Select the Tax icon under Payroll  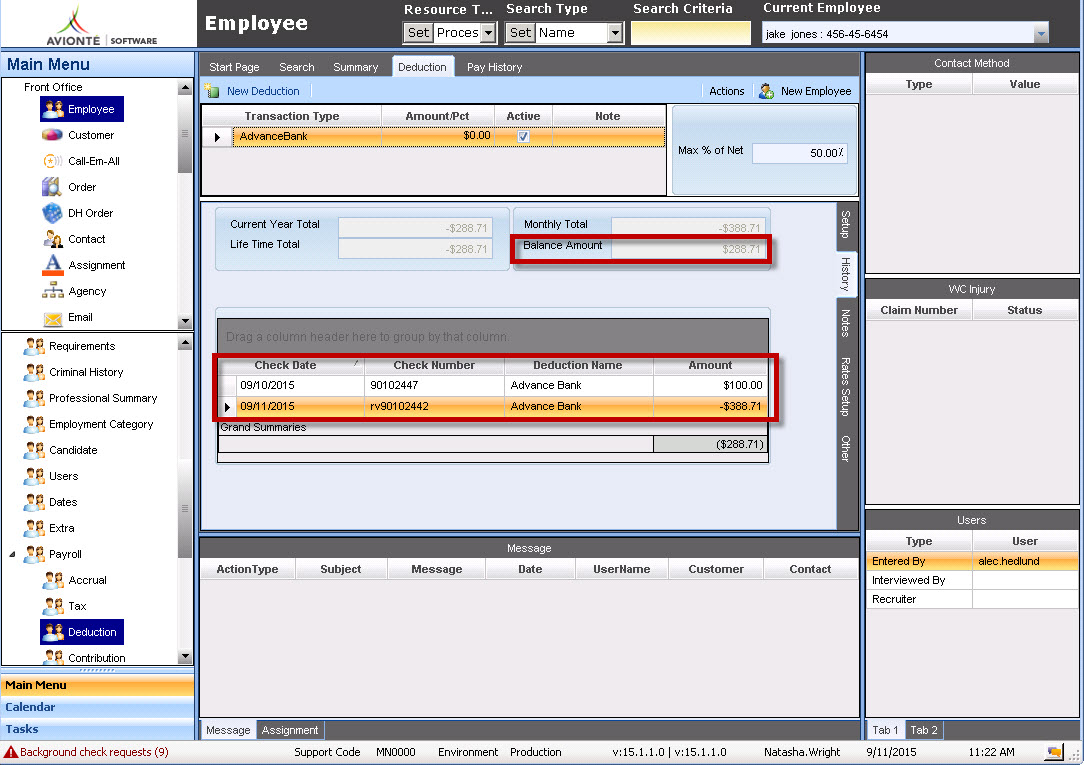coord(53,606)
